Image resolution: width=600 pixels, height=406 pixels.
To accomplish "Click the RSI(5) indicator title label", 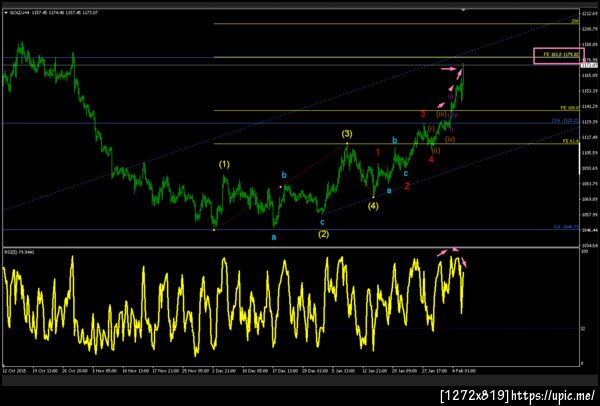I will point(14,252).
